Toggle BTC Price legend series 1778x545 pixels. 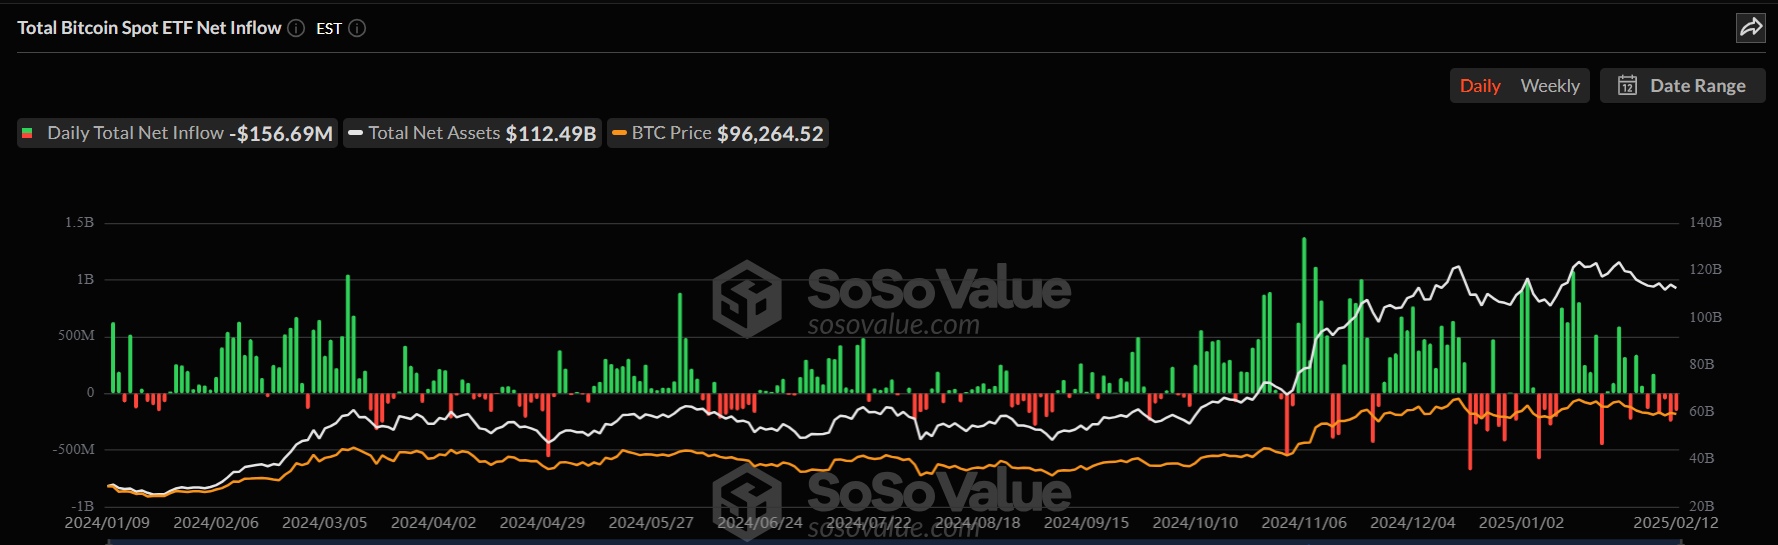[x=718, y=133]
